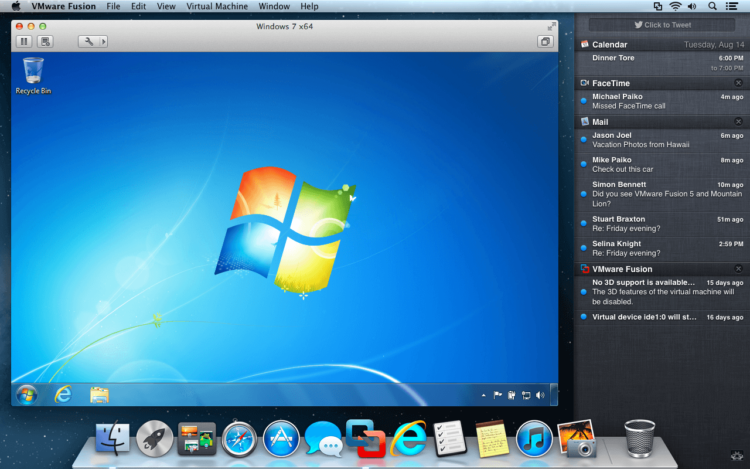Open the wrench settings button

(x=87, y=42)
